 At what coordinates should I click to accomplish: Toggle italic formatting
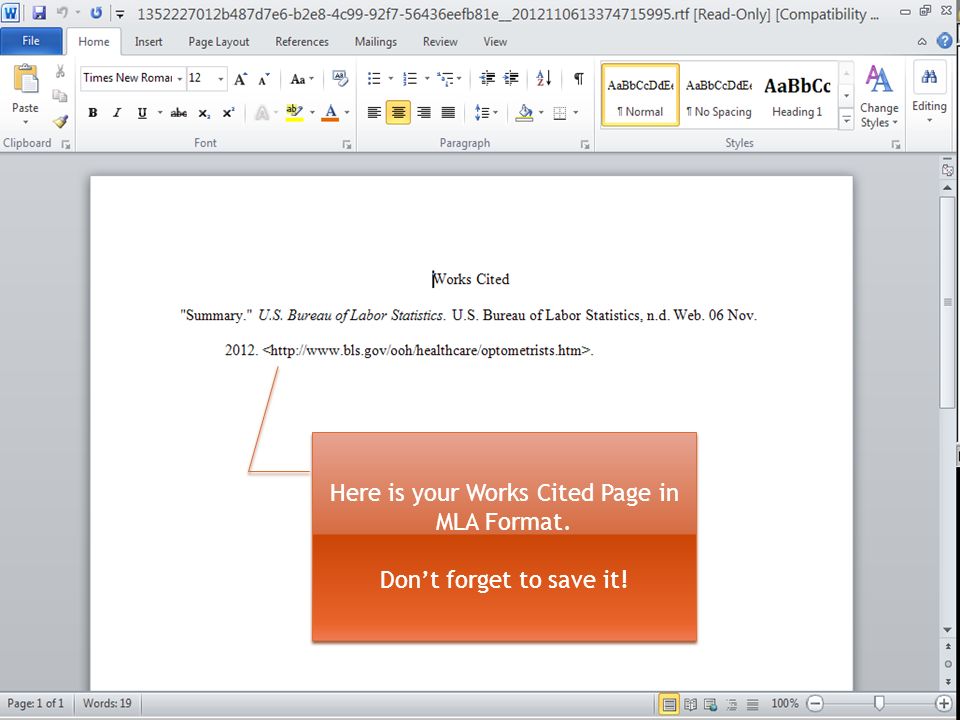click(117, 113)
